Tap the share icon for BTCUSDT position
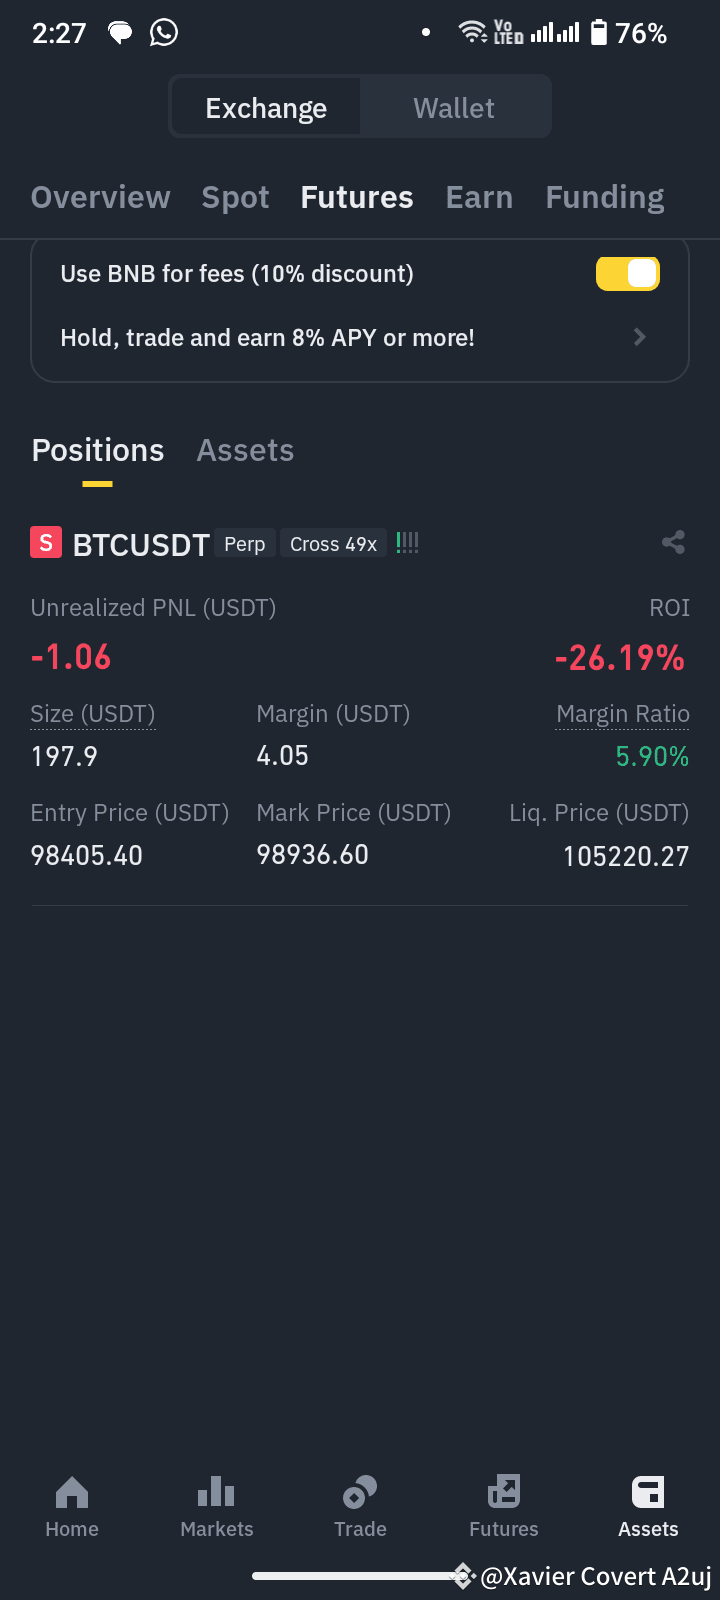The image size is (720, 1600). (673, 543)
